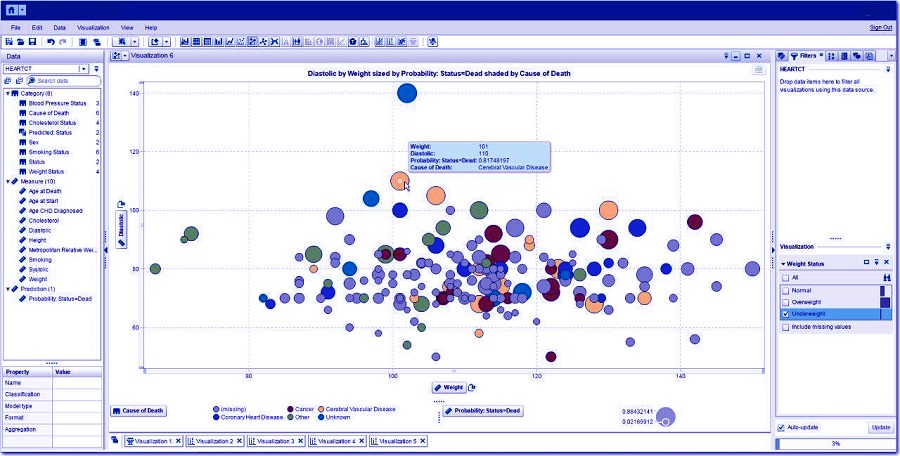Screen dimensions: 900x456
Task: Open the HEARTCT data source dropdown
Action: click(x=84, y=68)
